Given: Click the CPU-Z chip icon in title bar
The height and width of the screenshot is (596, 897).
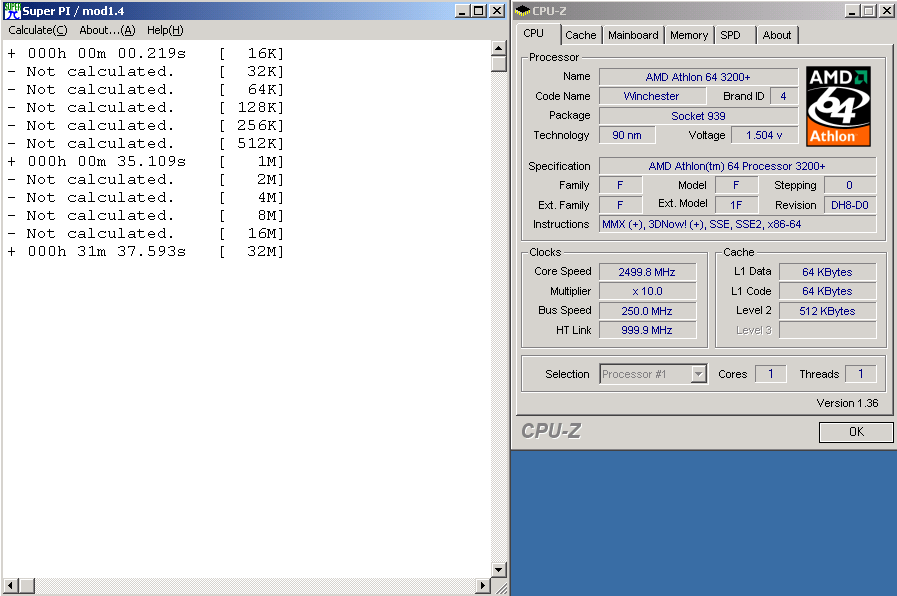Looking at the screenshot, I should click(522, 11).
